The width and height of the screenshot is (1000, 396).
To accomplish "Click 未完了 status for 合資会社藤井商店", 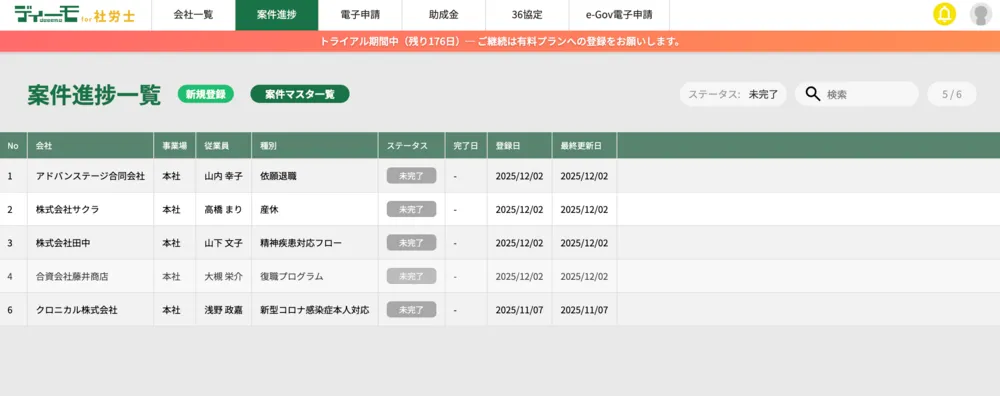I will click(411, 276).
